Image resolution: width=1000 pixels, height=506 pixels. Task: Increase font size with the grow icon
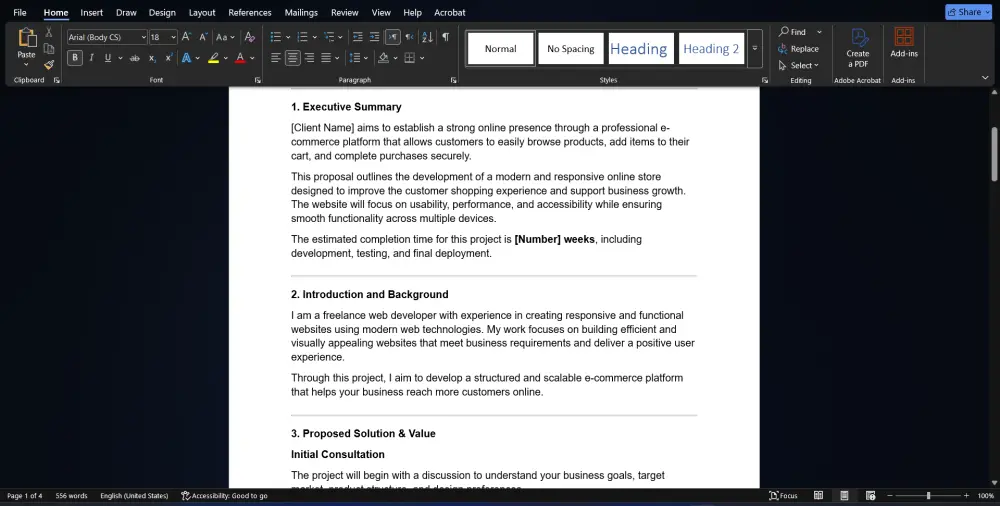(186, 37)
